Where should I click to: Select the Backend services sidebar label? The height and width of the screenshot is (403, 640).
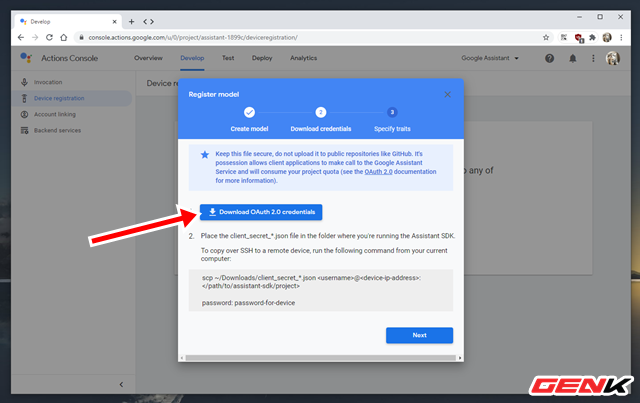click(x=57, y=131)
